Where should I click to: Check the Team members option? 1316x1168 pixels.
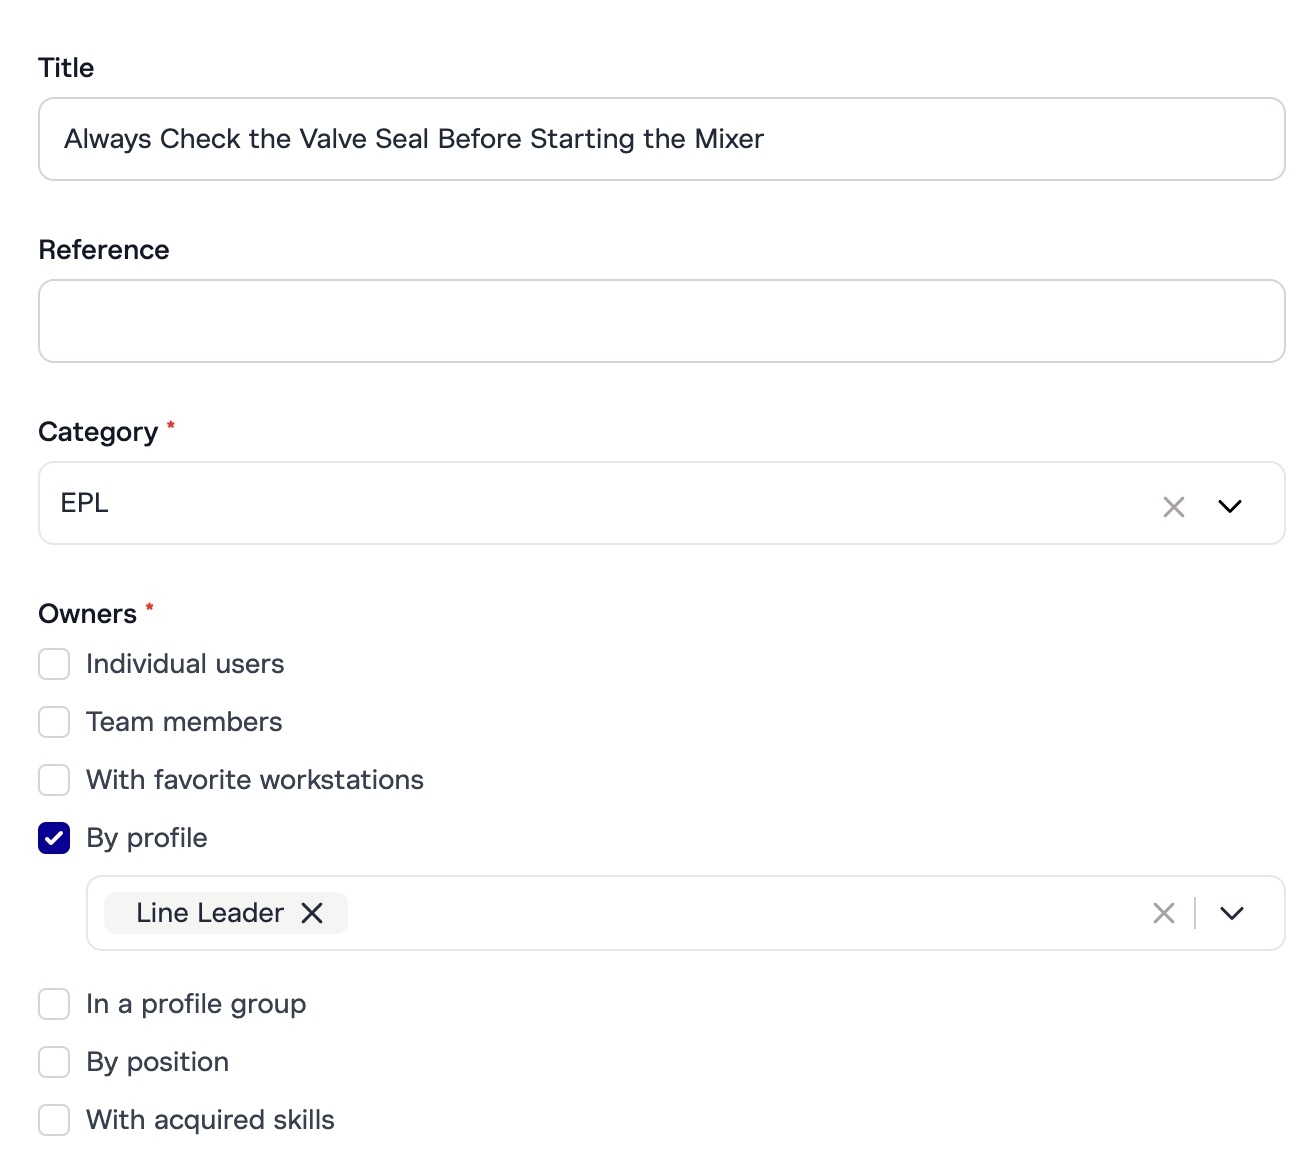pyautogui.click(x=54, y=722)
